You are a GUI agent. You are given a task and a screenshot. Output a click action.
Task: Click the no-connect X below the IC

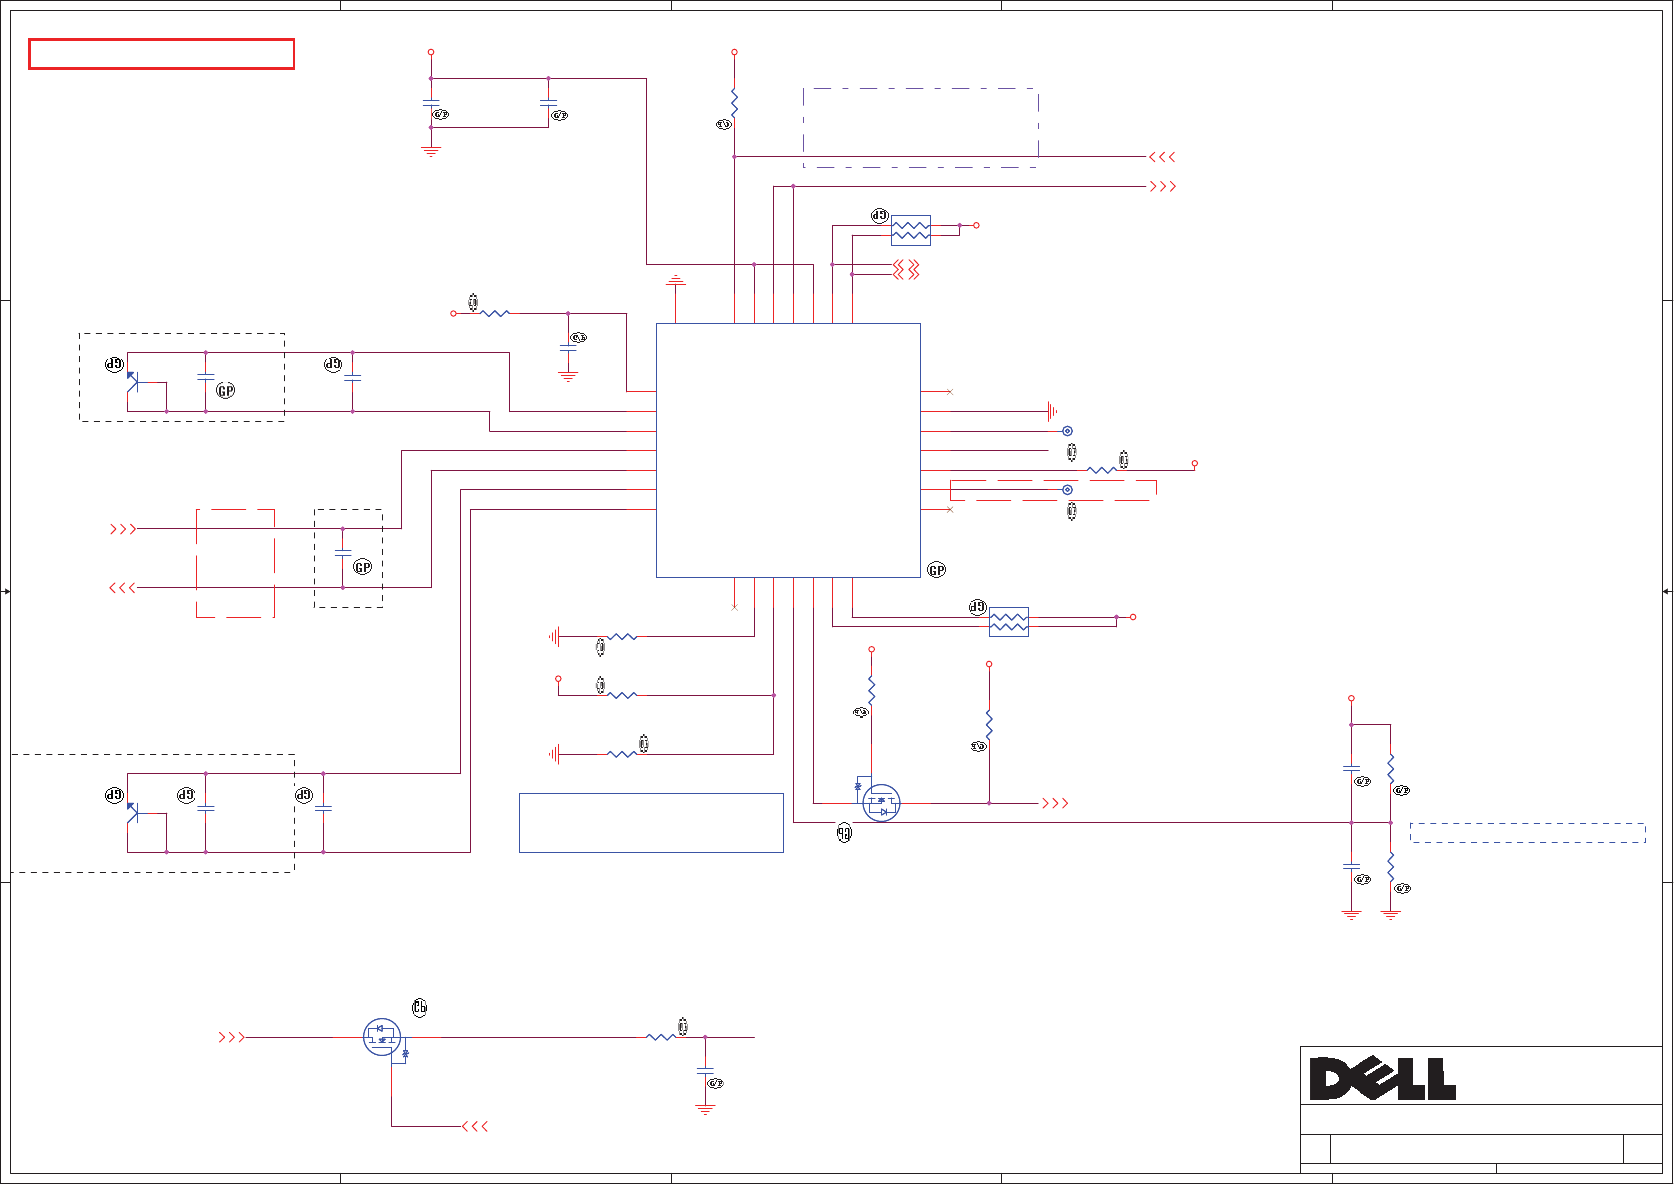[734, 607]
